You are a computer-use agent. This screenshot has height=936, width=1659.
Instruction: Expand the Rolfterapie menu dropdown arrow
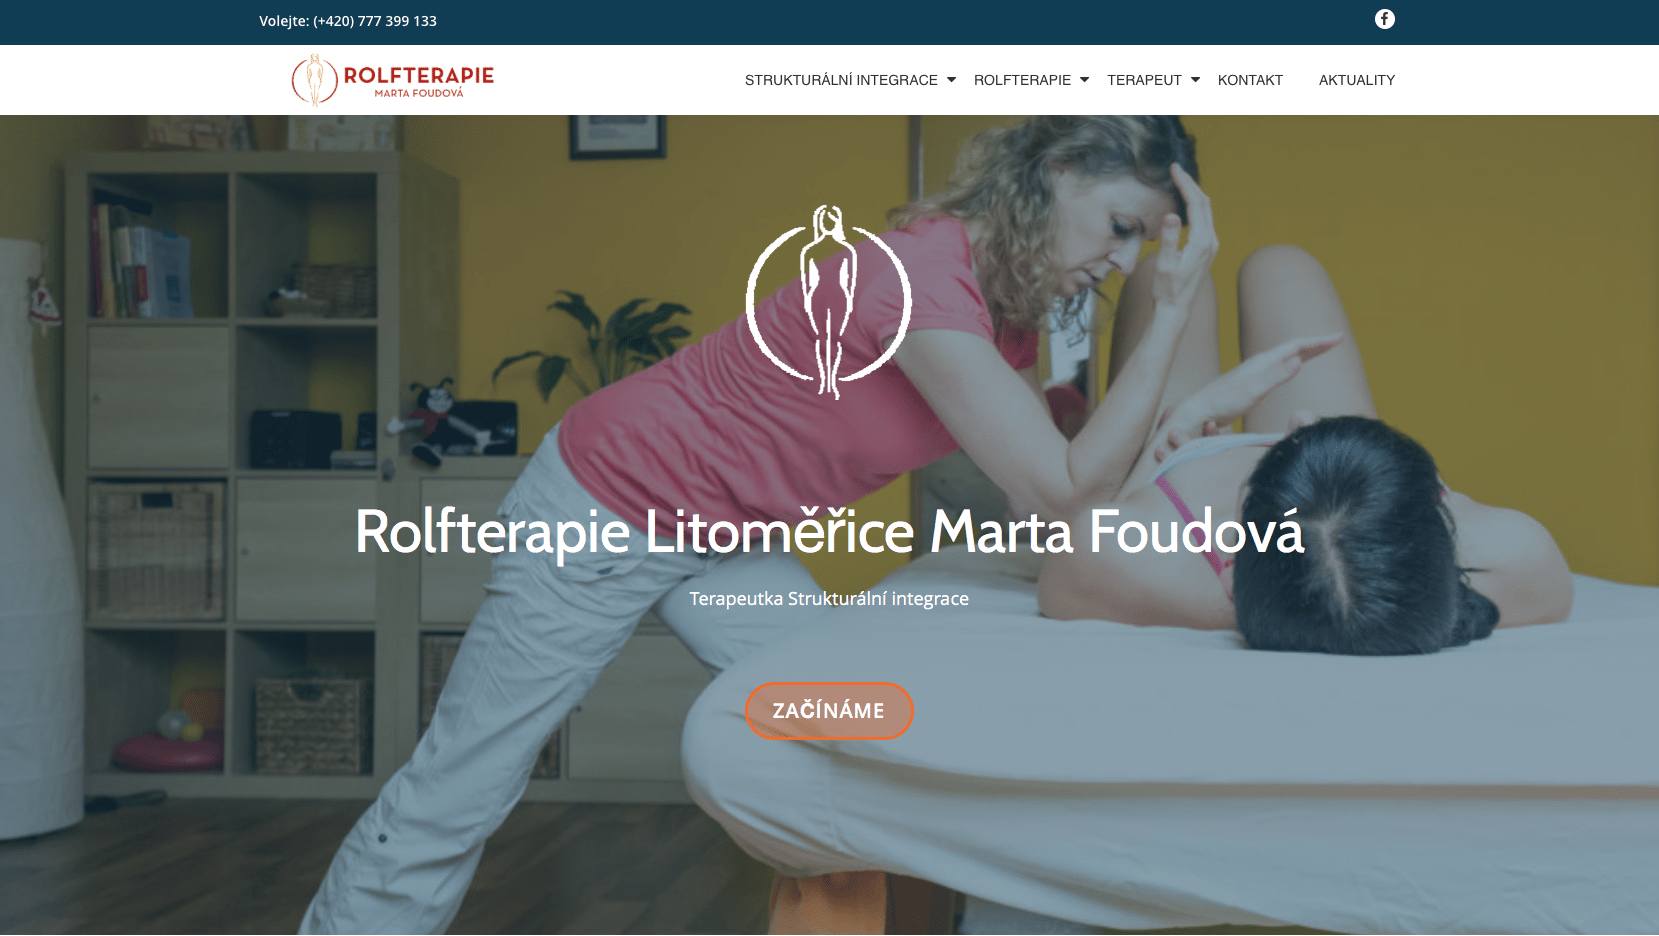click(1084, 80)
